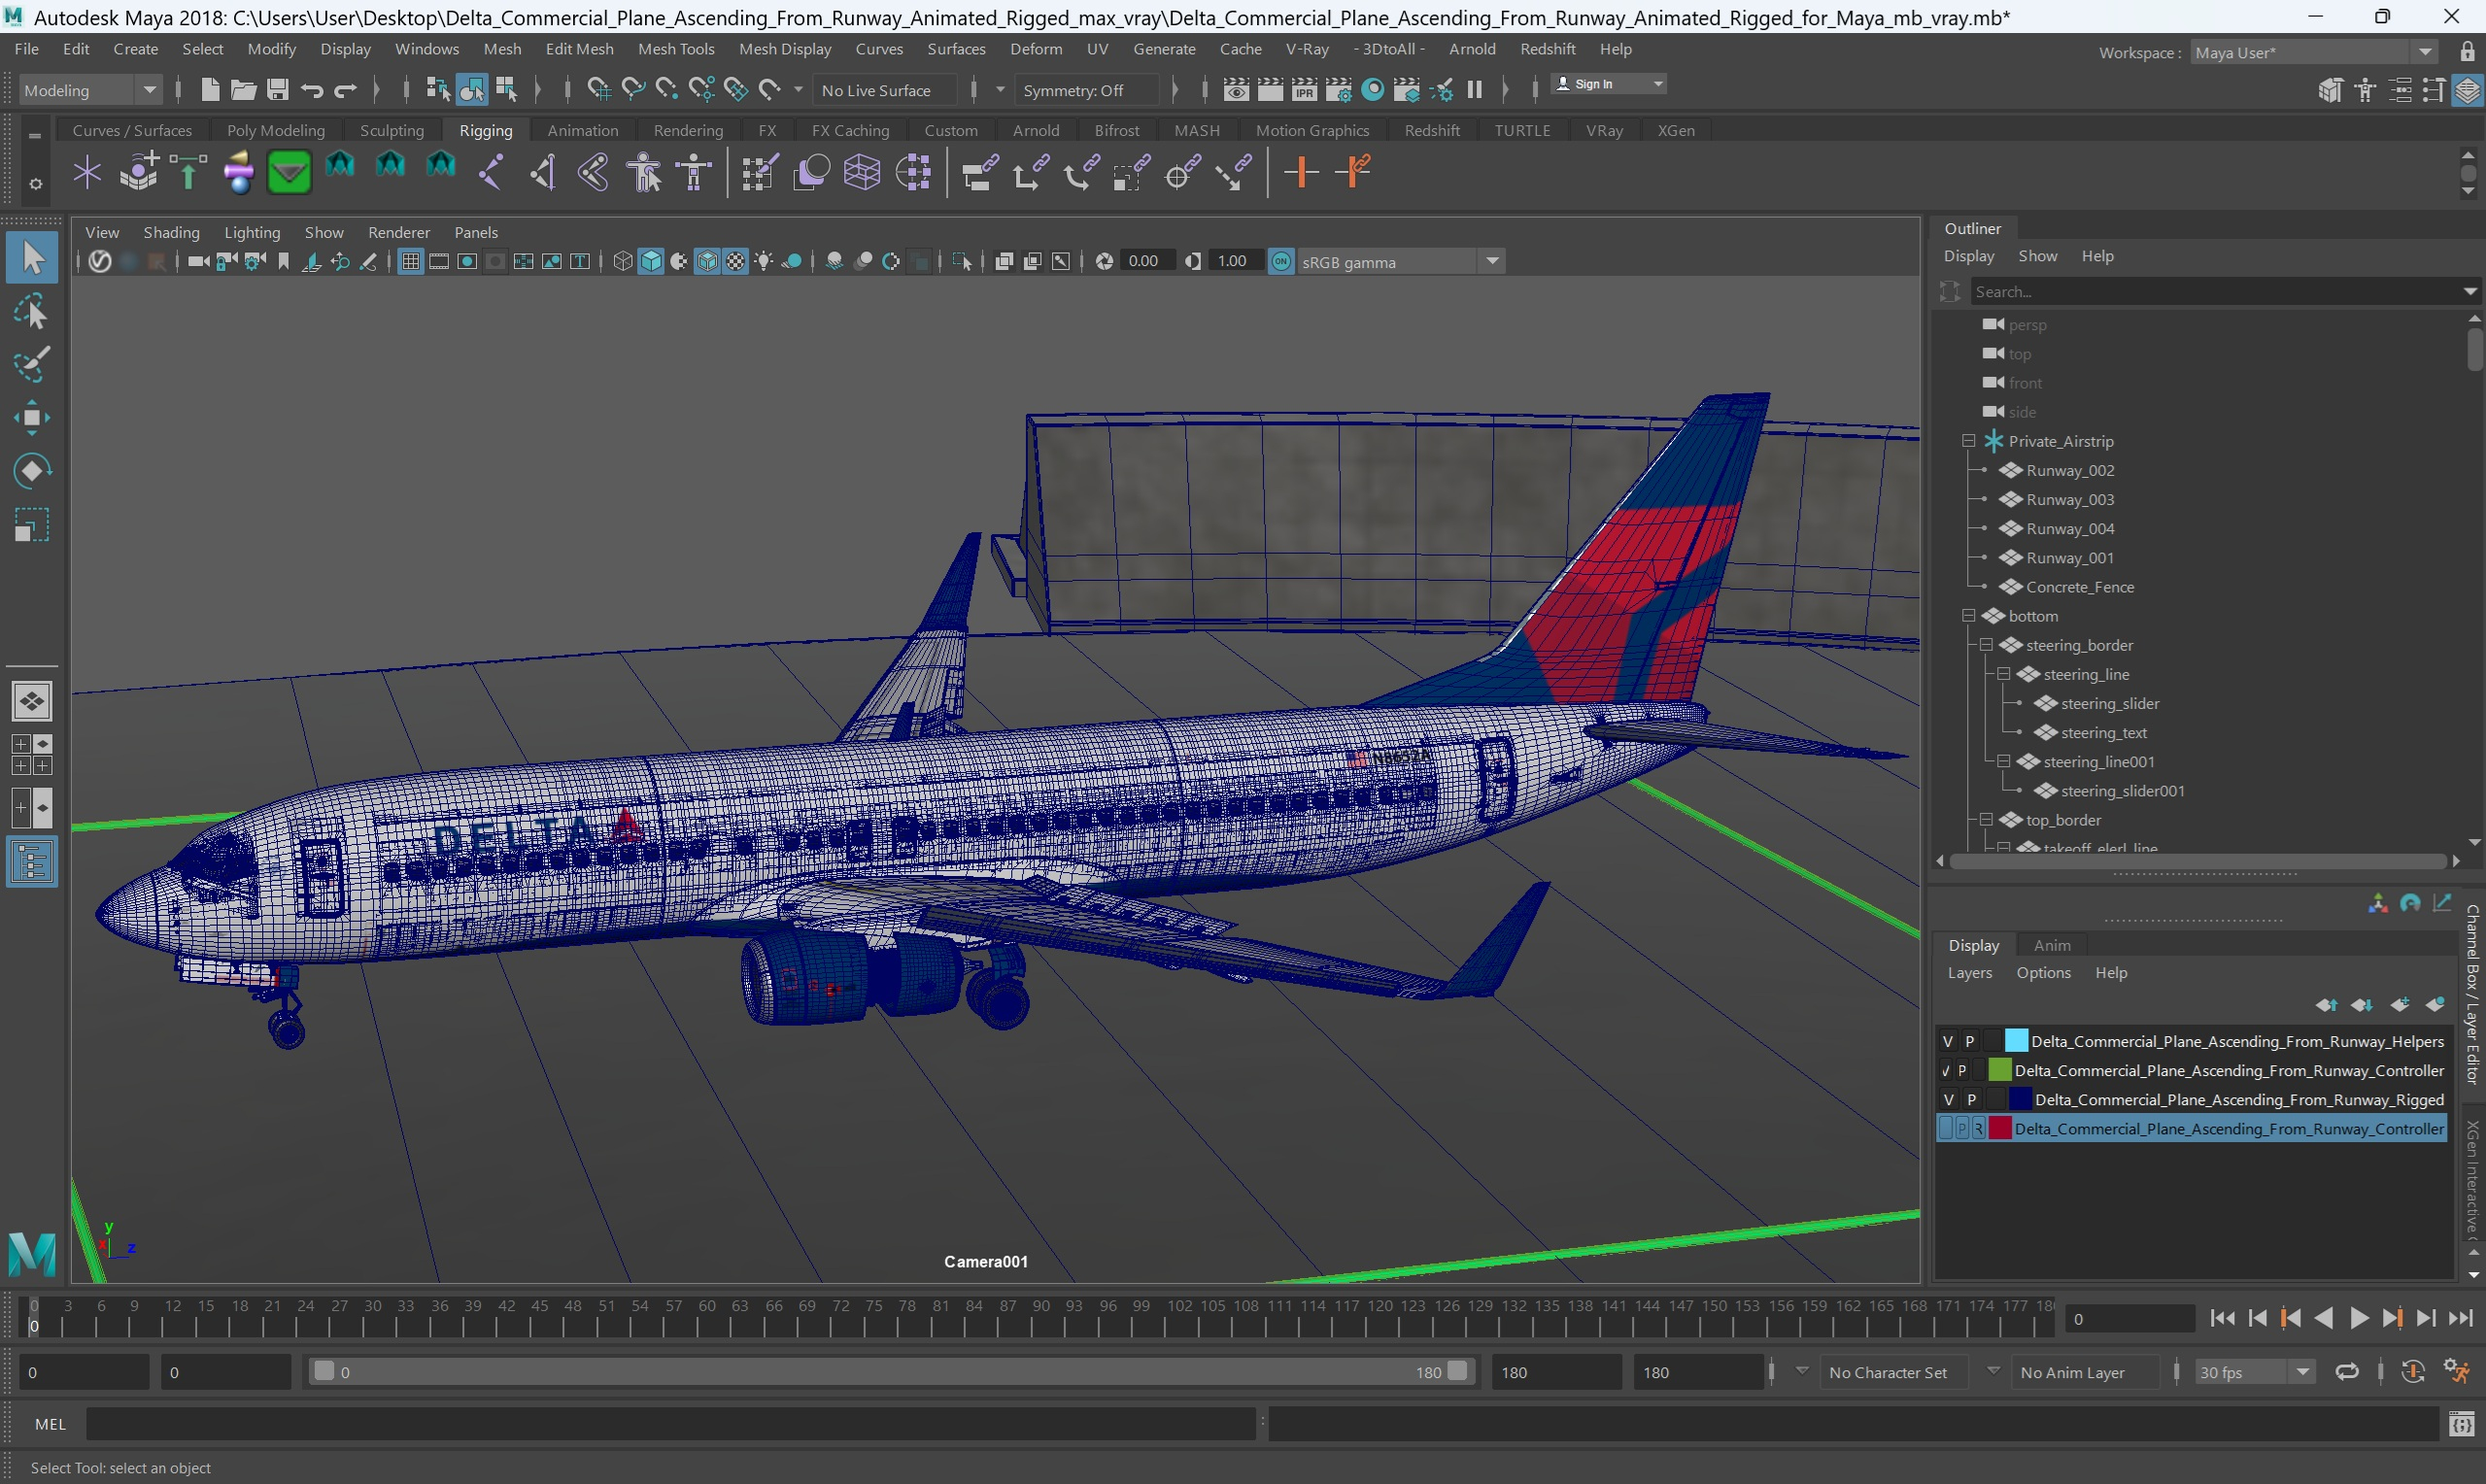2486x1484 pixels.
Task: Open the layer editor Options menu
Action: (x=2043, y=973)
